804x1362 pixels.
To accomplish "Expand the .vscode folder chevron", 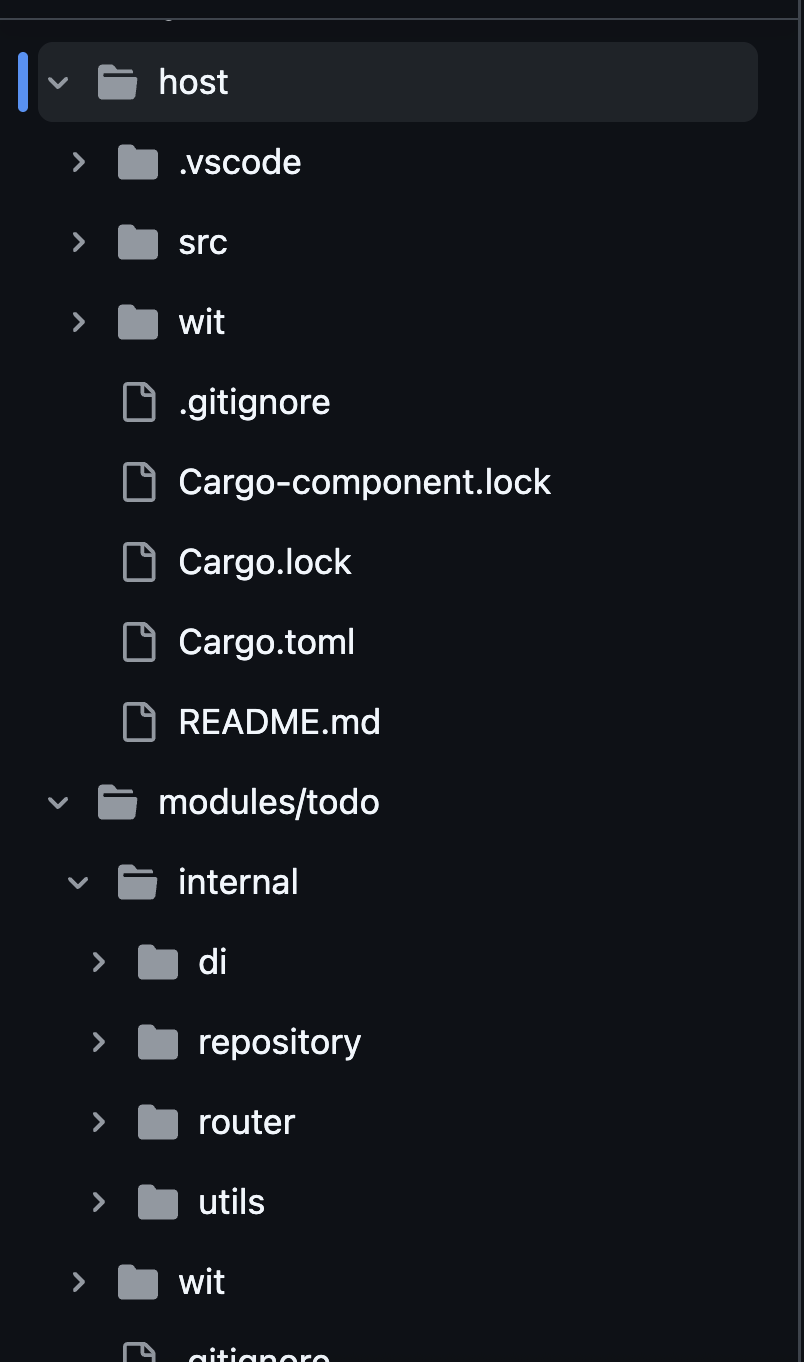I will (78, 162).
